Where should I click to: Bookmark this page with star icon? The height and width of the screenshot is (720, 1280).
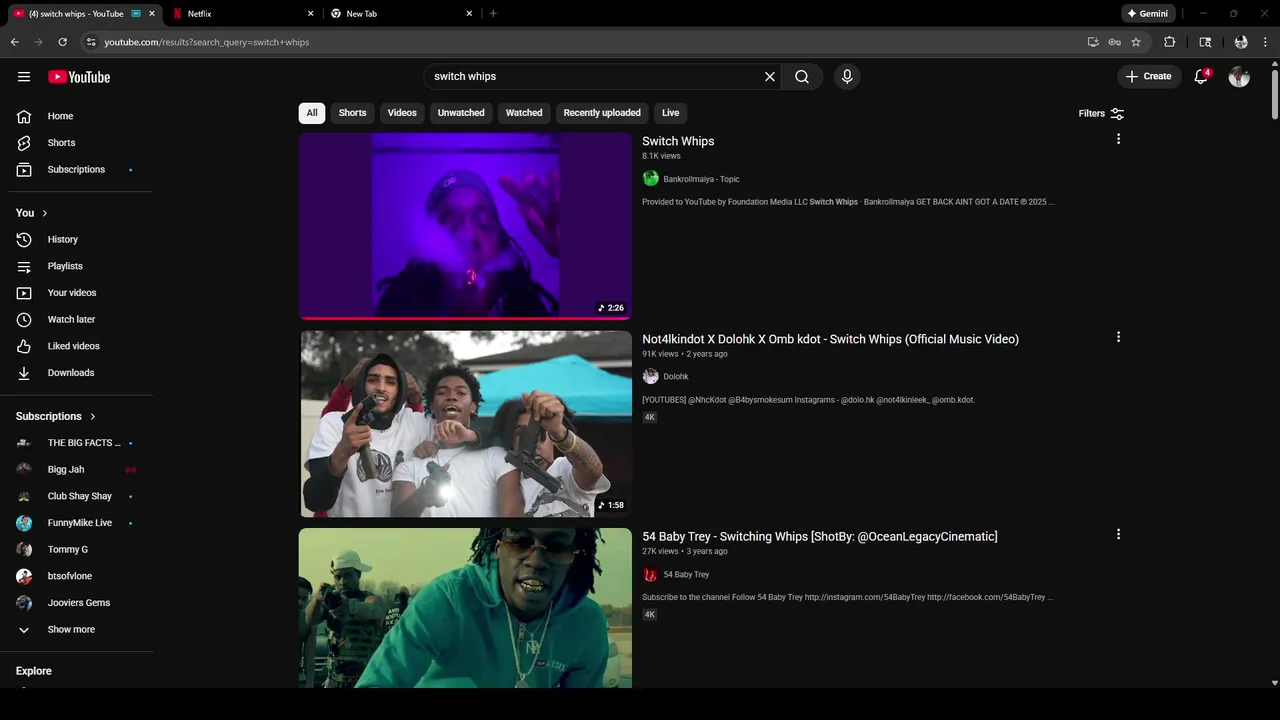1136,42
